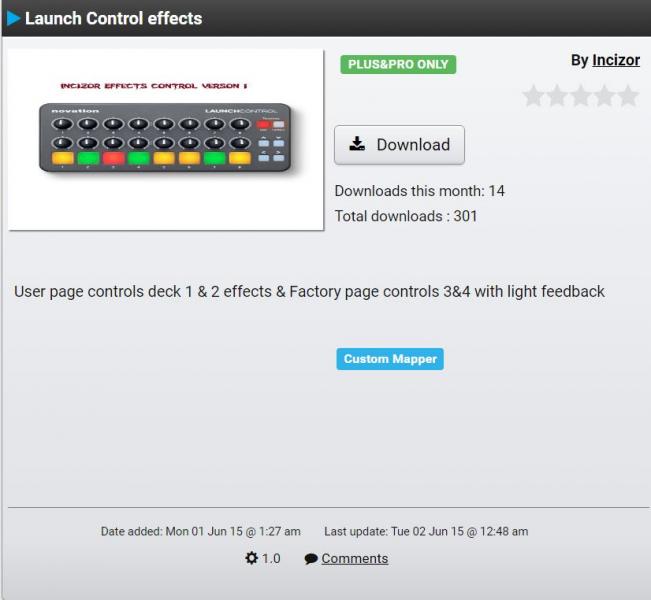Image resolution: width=651 pixels, height=600 pixels.
Task: Click the download arrow icon in the button
Action: [357, 144]
